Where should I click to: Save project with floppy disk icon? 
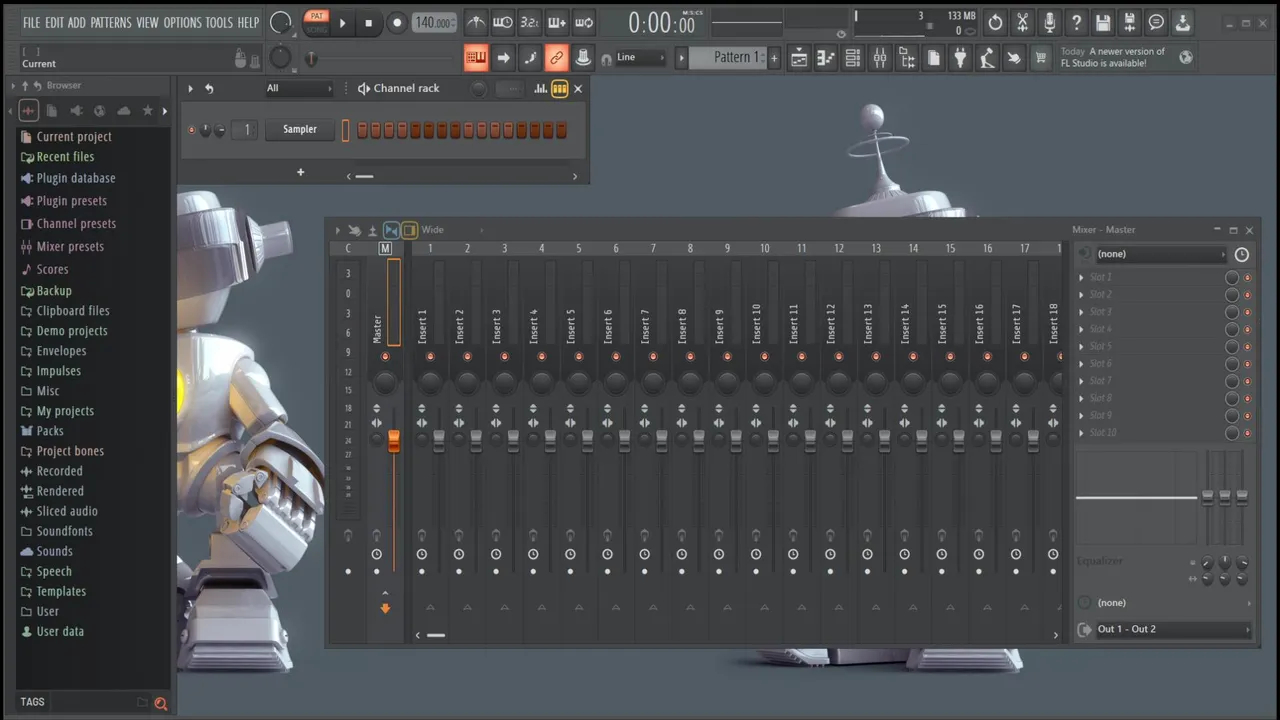pyautogui.click(x=1103, y=23)
